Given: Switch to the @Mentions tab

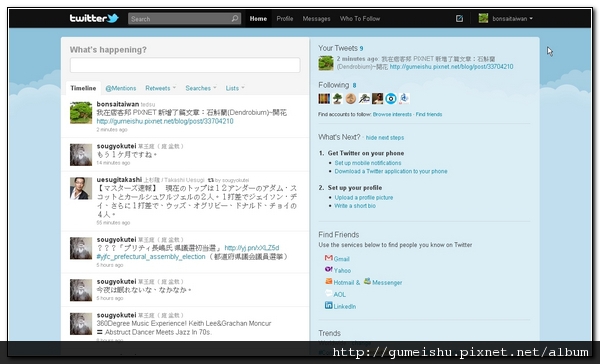Looking at the screenshot, I should coord(121,88).
